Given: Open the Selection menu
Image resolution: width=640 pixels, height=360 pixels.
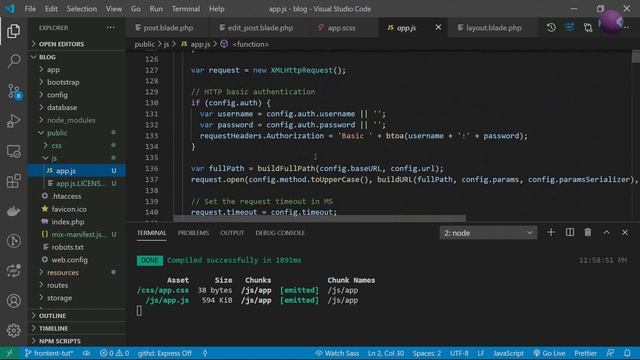Looking at the screenshot, I should click(x=82, y=9).
